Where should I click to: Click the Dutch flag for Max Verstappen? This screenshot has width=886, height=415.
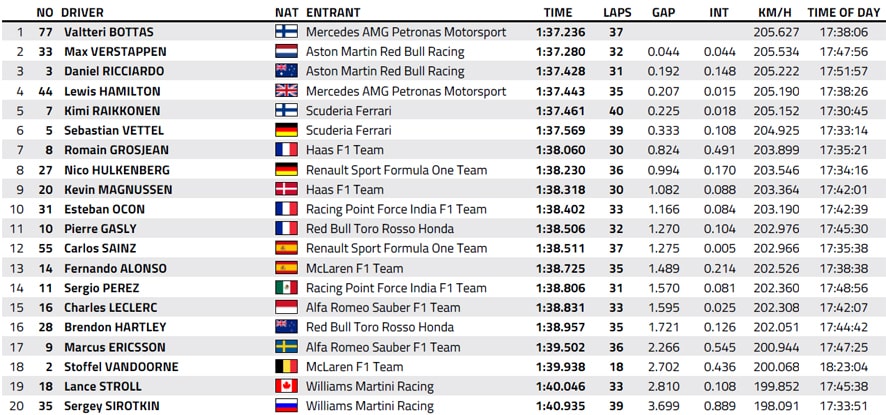click(286, 51)
